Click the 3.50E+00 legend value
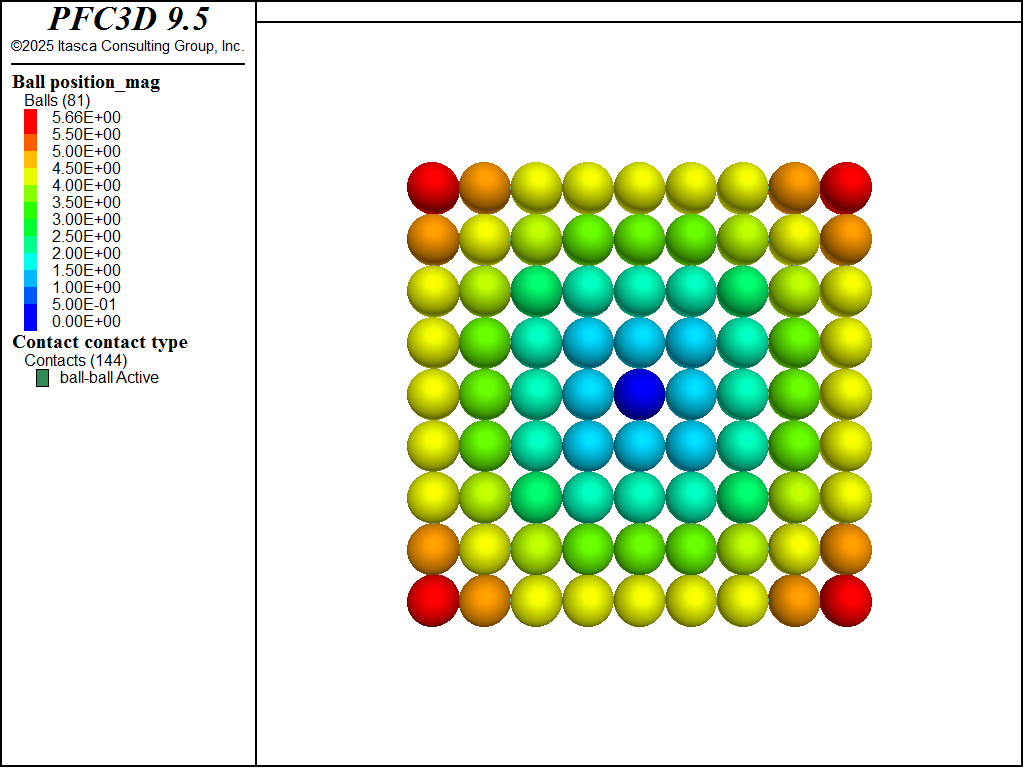Screen dimensions: 1024x768 pos(86,202)
